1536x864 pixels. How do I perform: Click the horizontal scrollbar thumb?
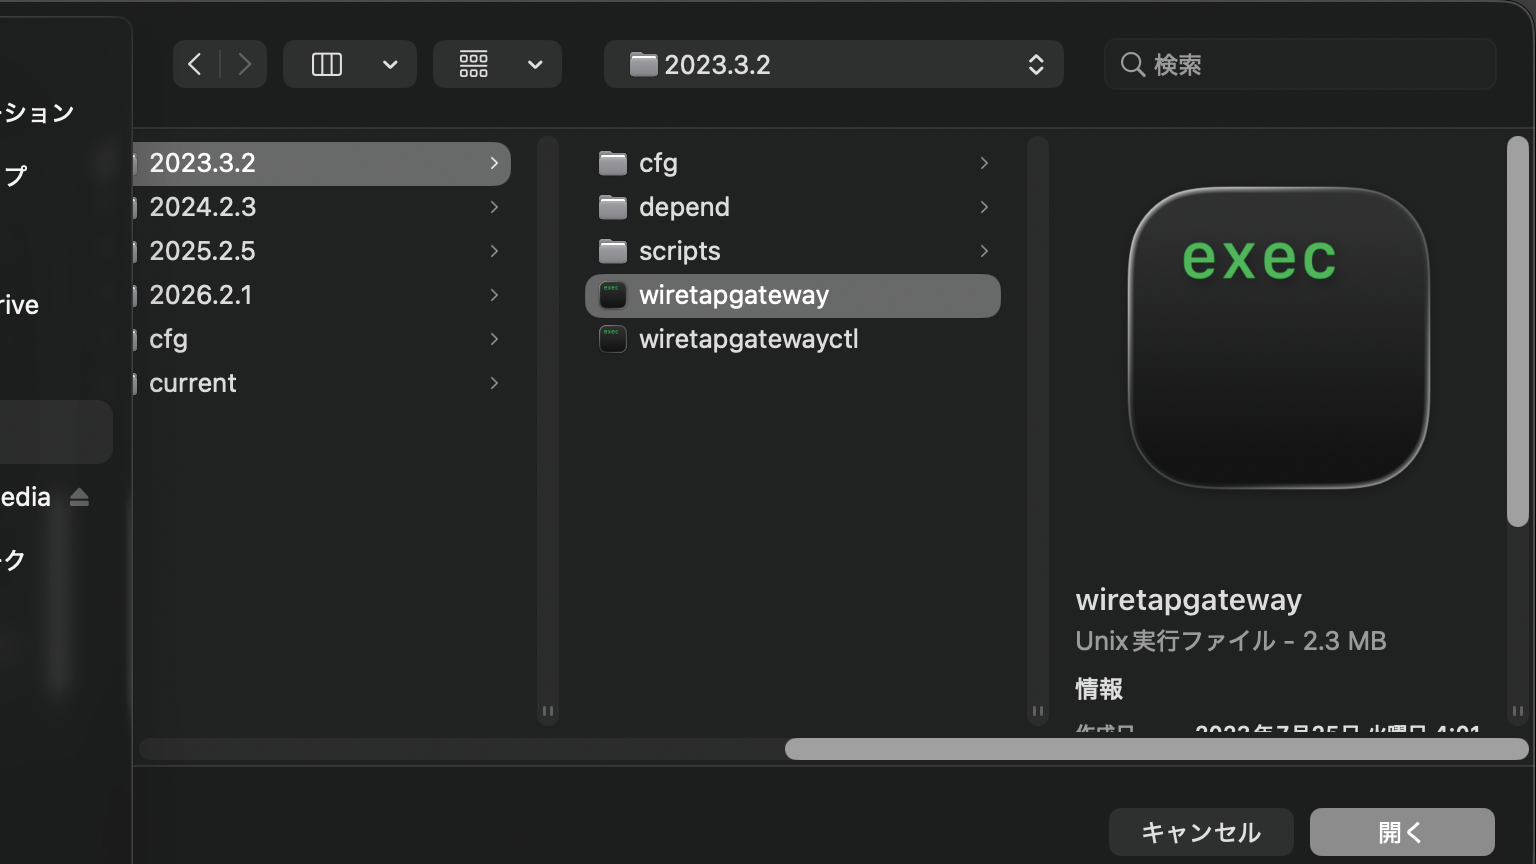(1156, 749)
